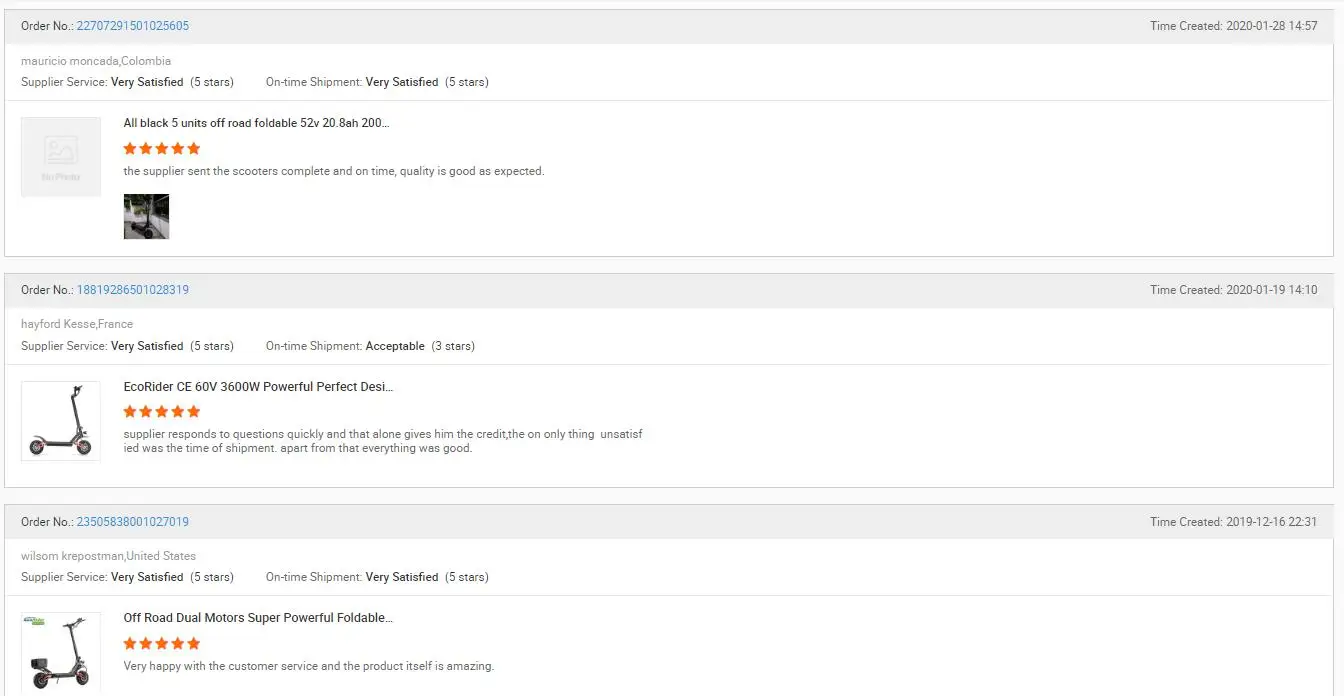The width and height of the screenshot is (1344, 696).
Task: Open the EcoRider scooter product thumbnail
Action: pos(61,421)
